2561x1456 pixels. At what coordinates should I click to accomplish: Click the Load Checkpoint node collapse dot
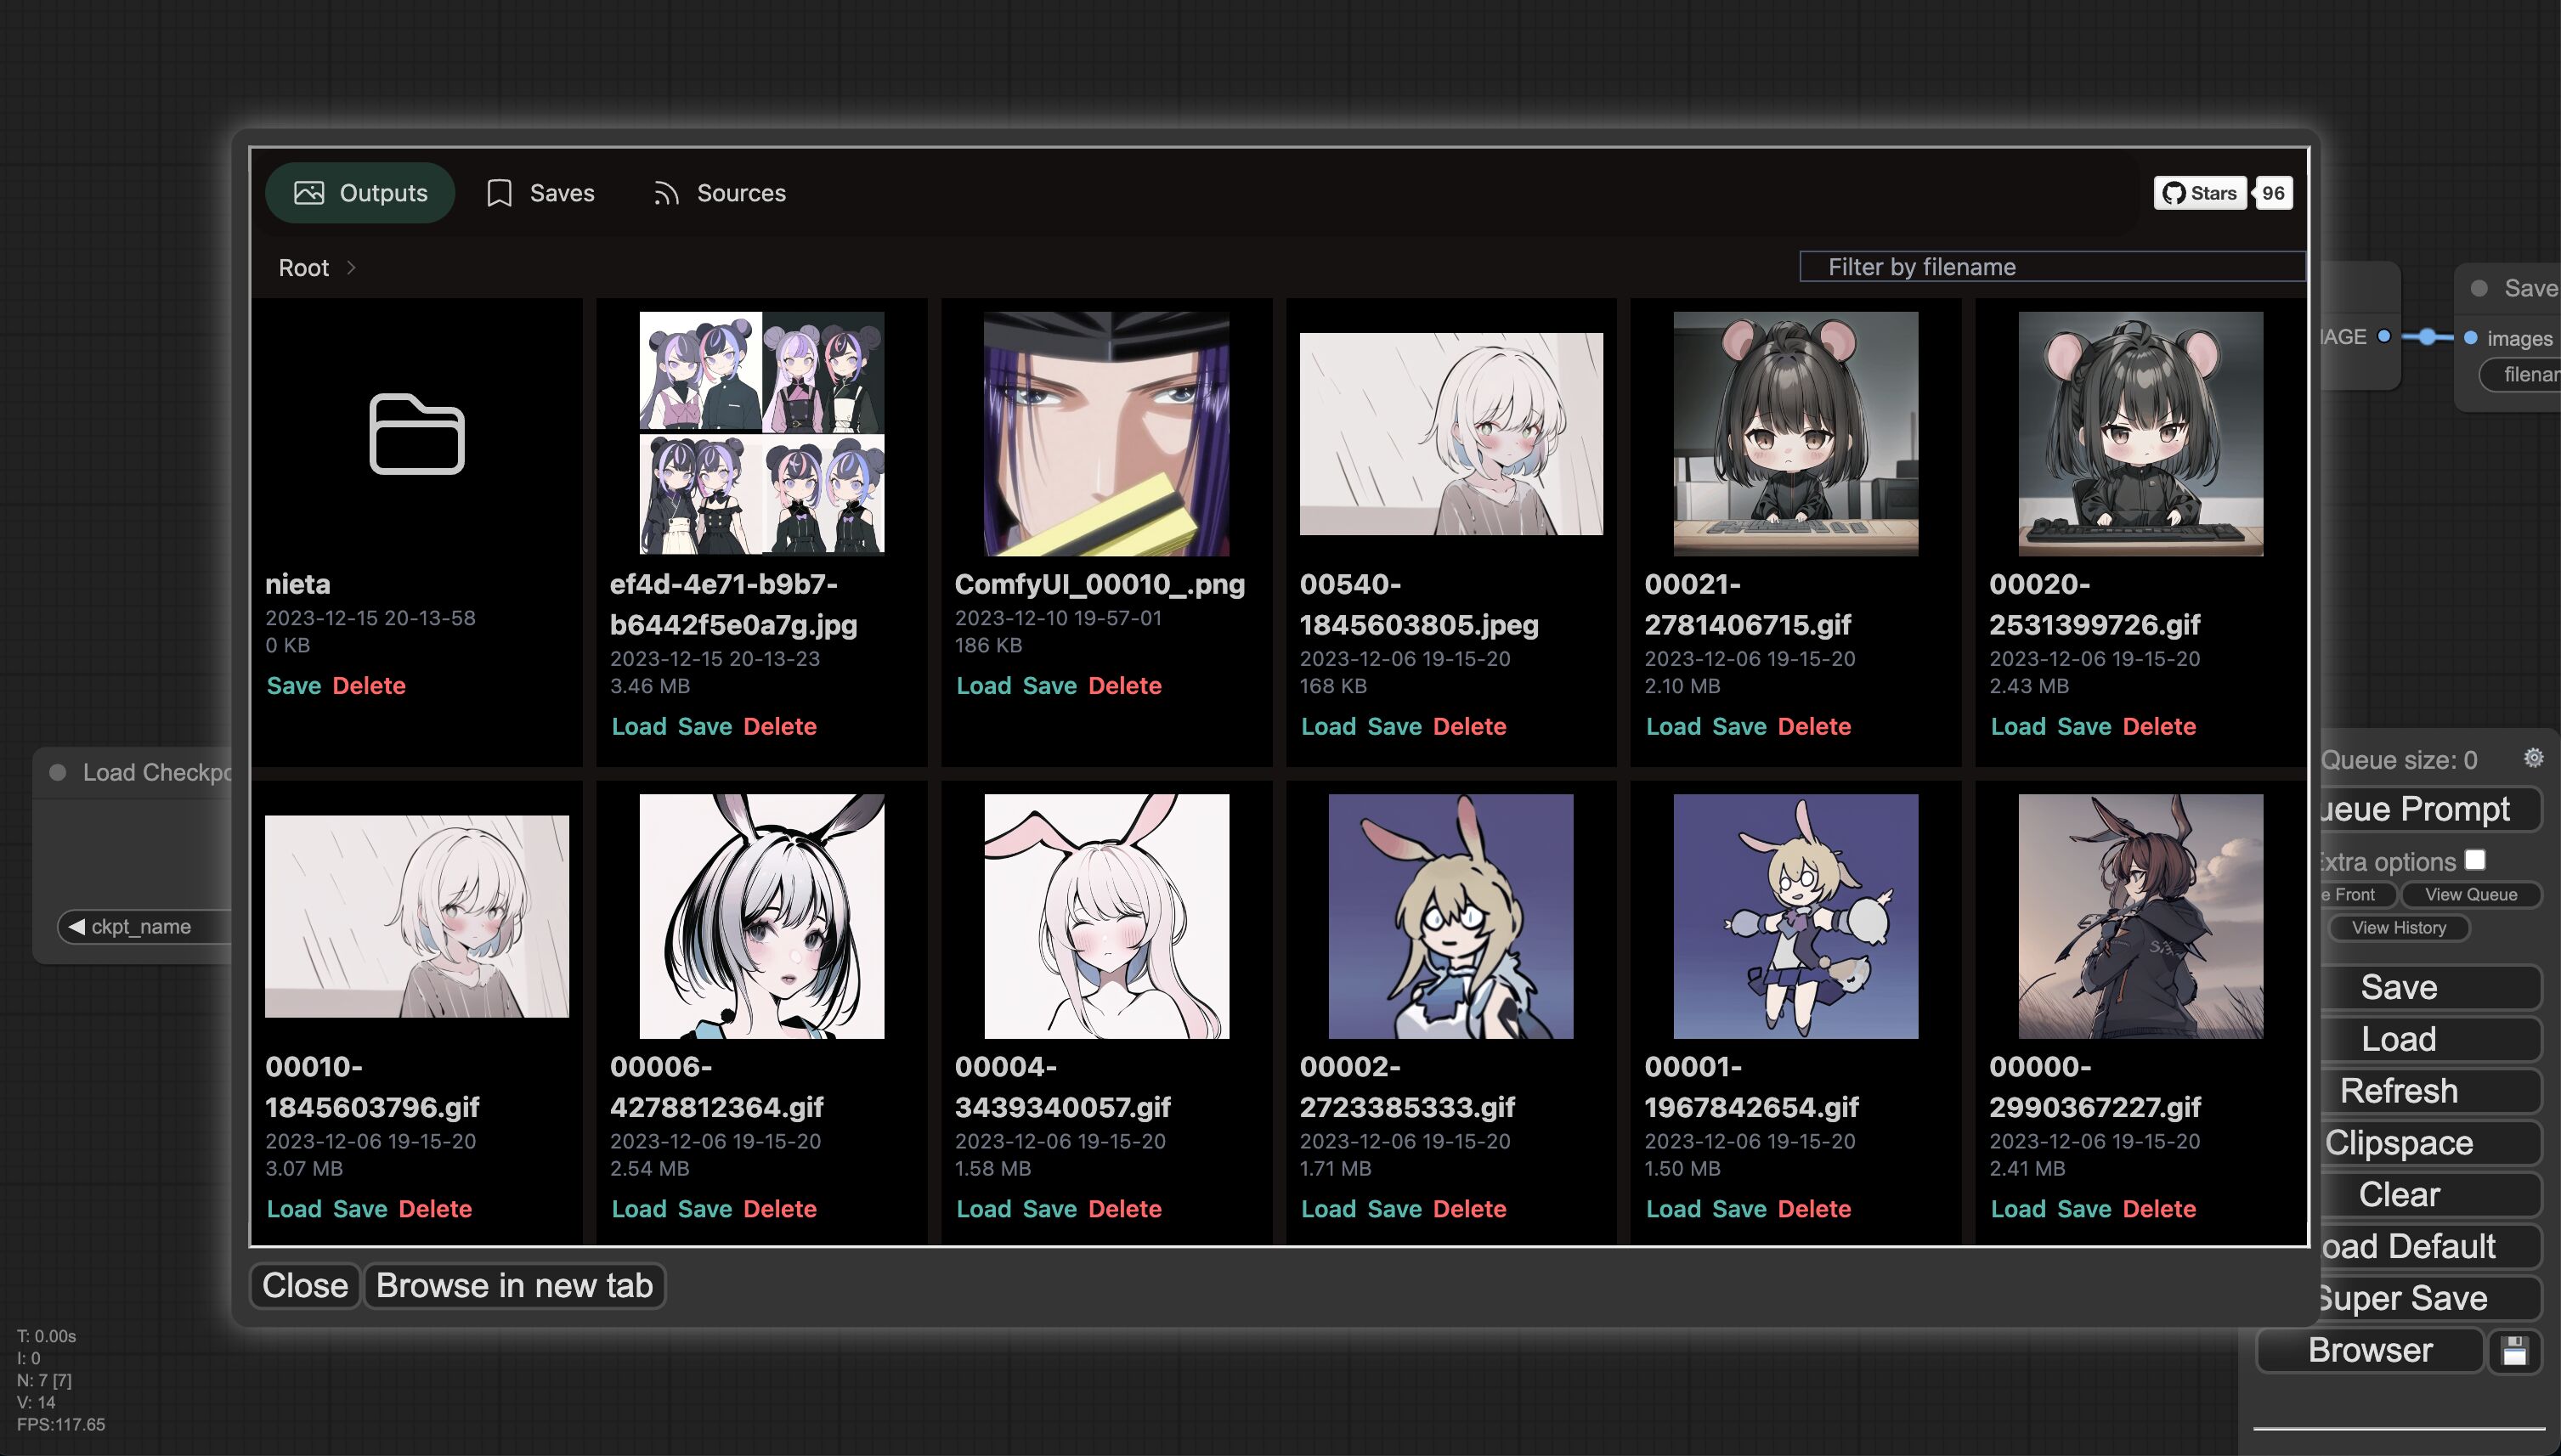[x=58, y=772]
